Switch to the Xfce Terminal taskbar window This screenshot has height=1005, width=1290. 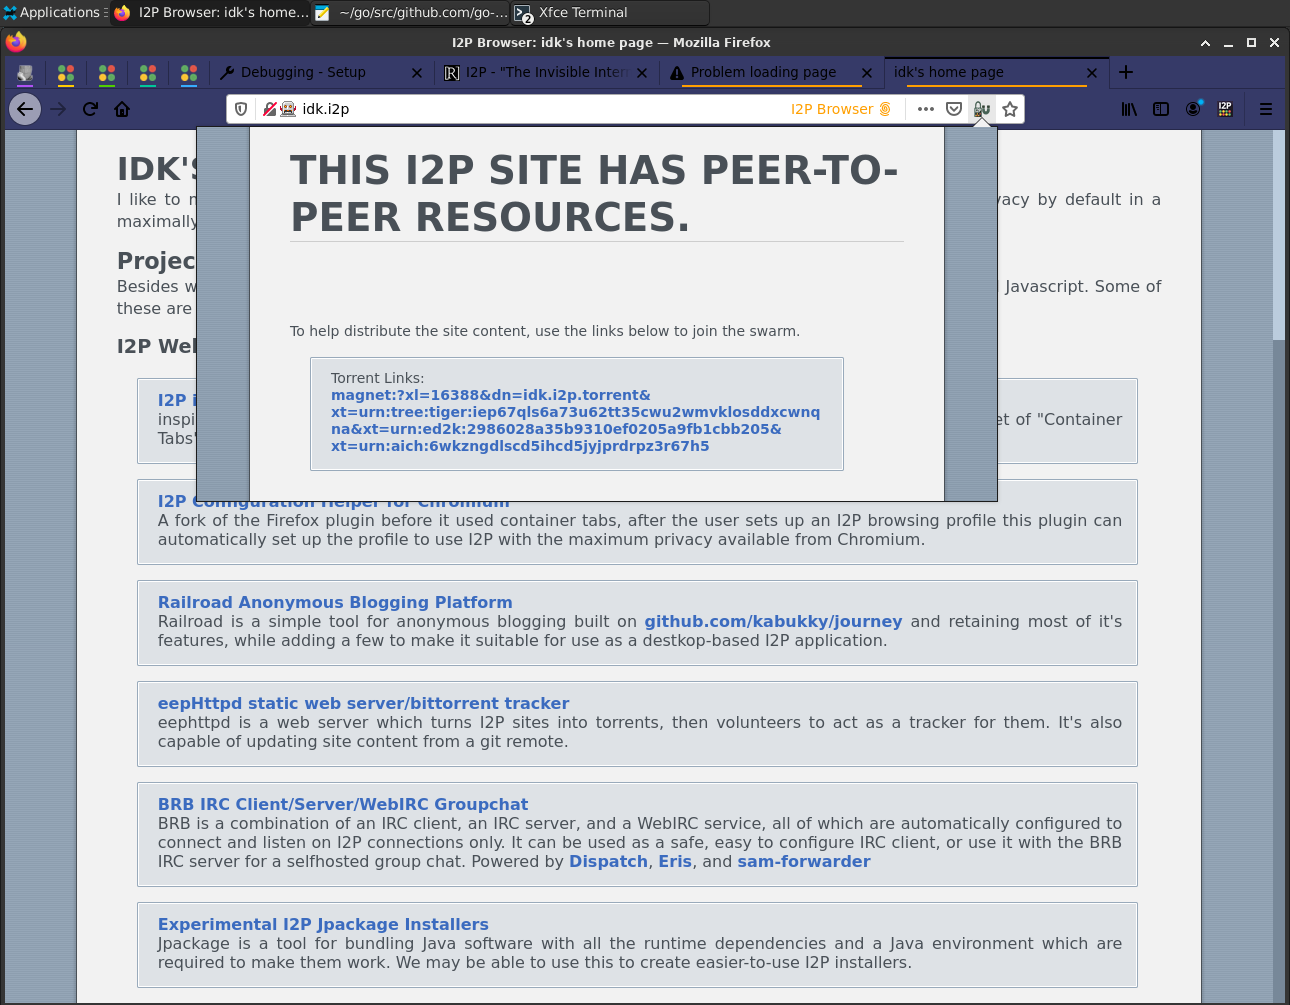611,12
